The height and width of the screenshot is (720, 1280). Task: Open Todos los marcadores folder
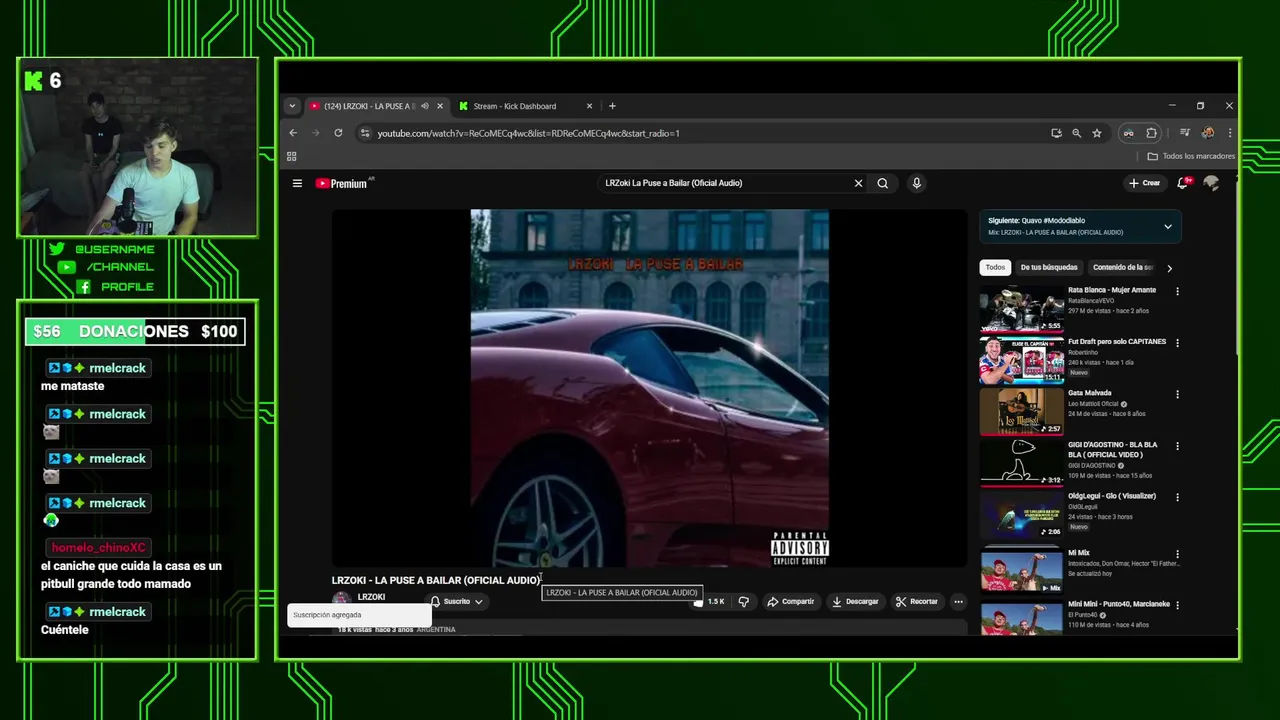(1191, 156)
